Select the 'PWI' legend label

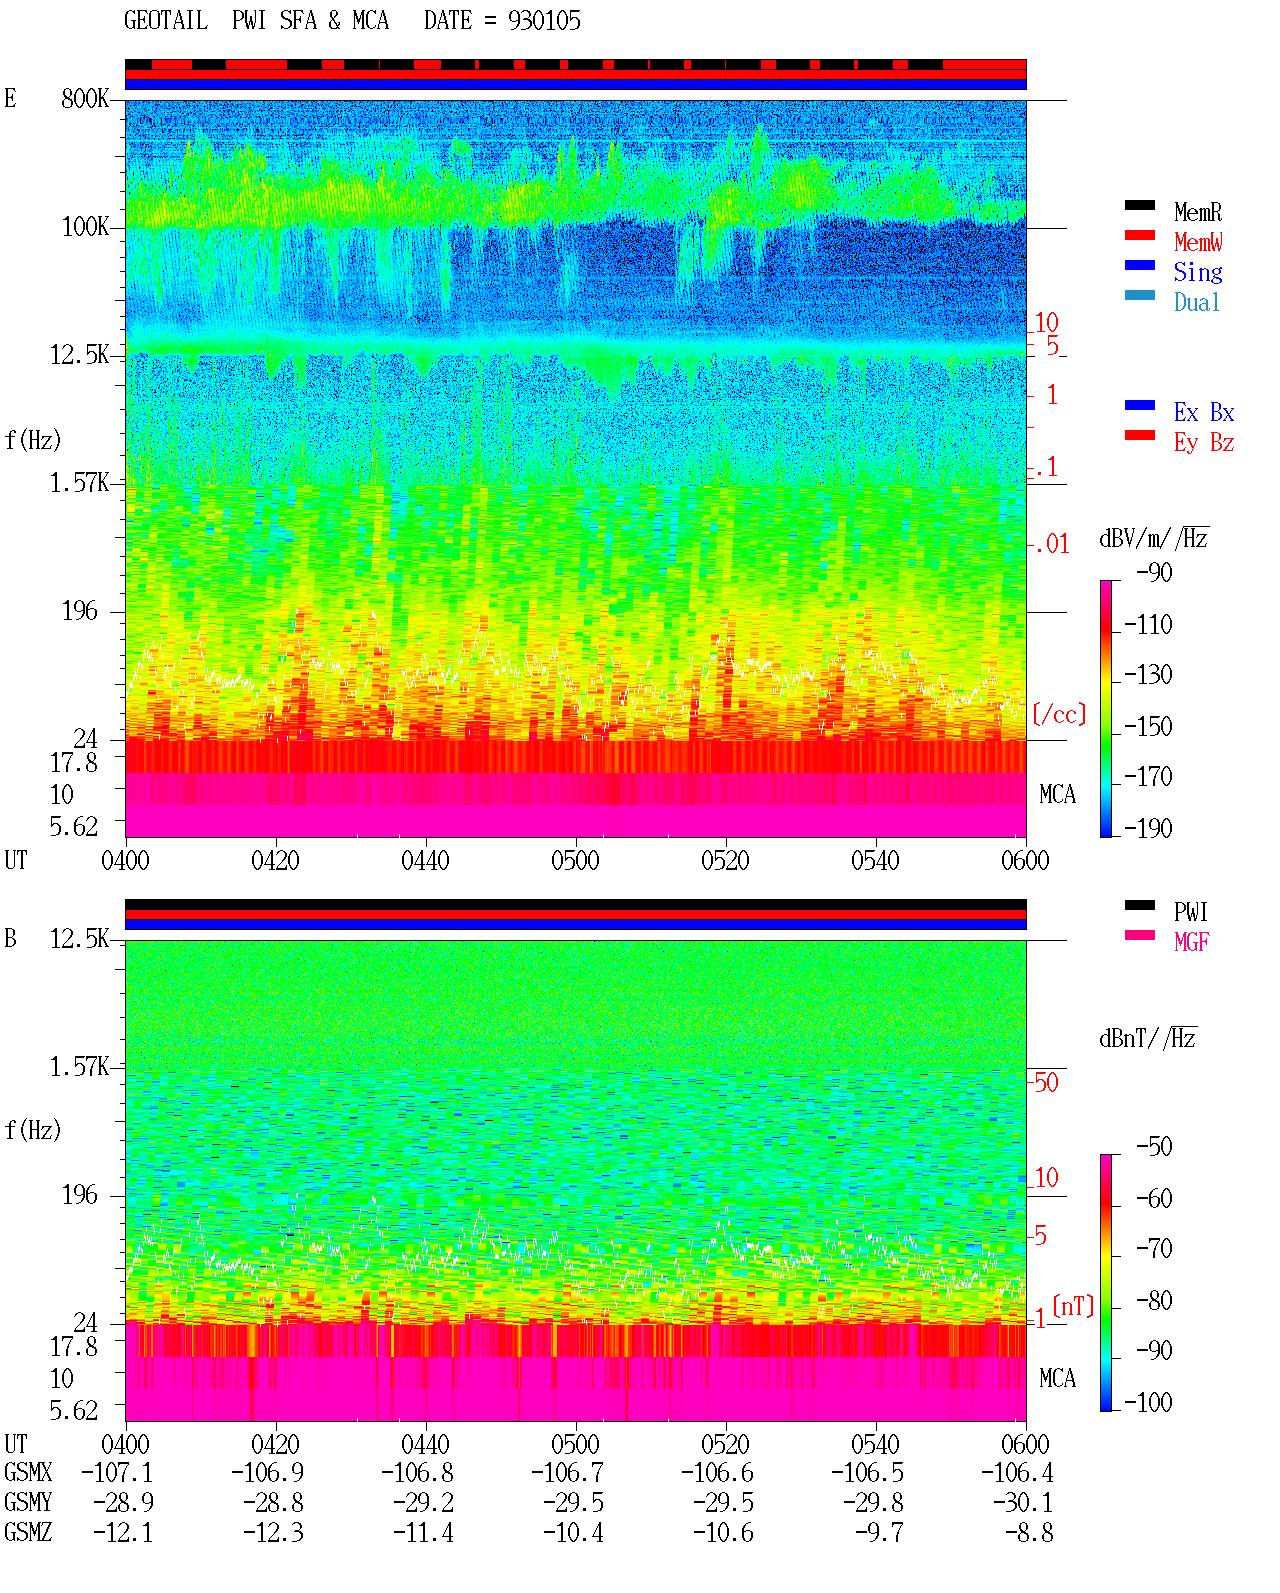tap(1191, 912)
